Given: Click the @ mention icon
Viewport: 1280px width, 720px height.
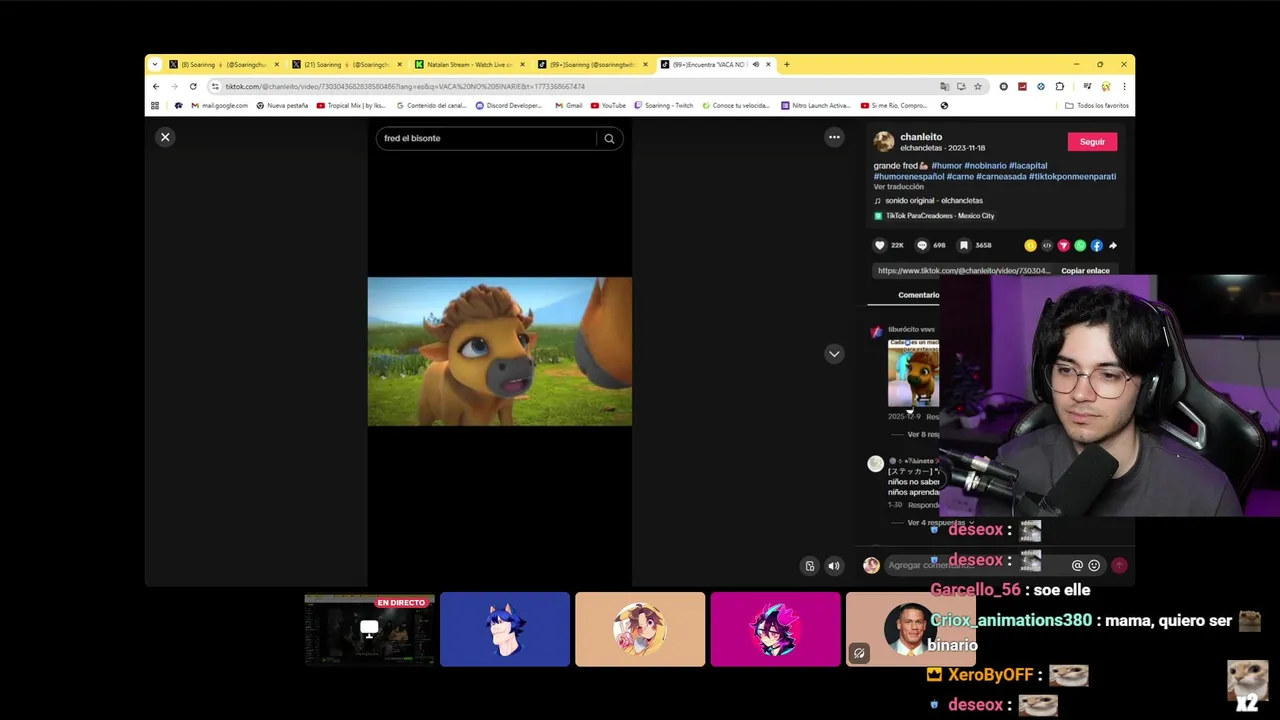Looking at the screenshot, I should pyautogui.click(x=1077, y=566).
